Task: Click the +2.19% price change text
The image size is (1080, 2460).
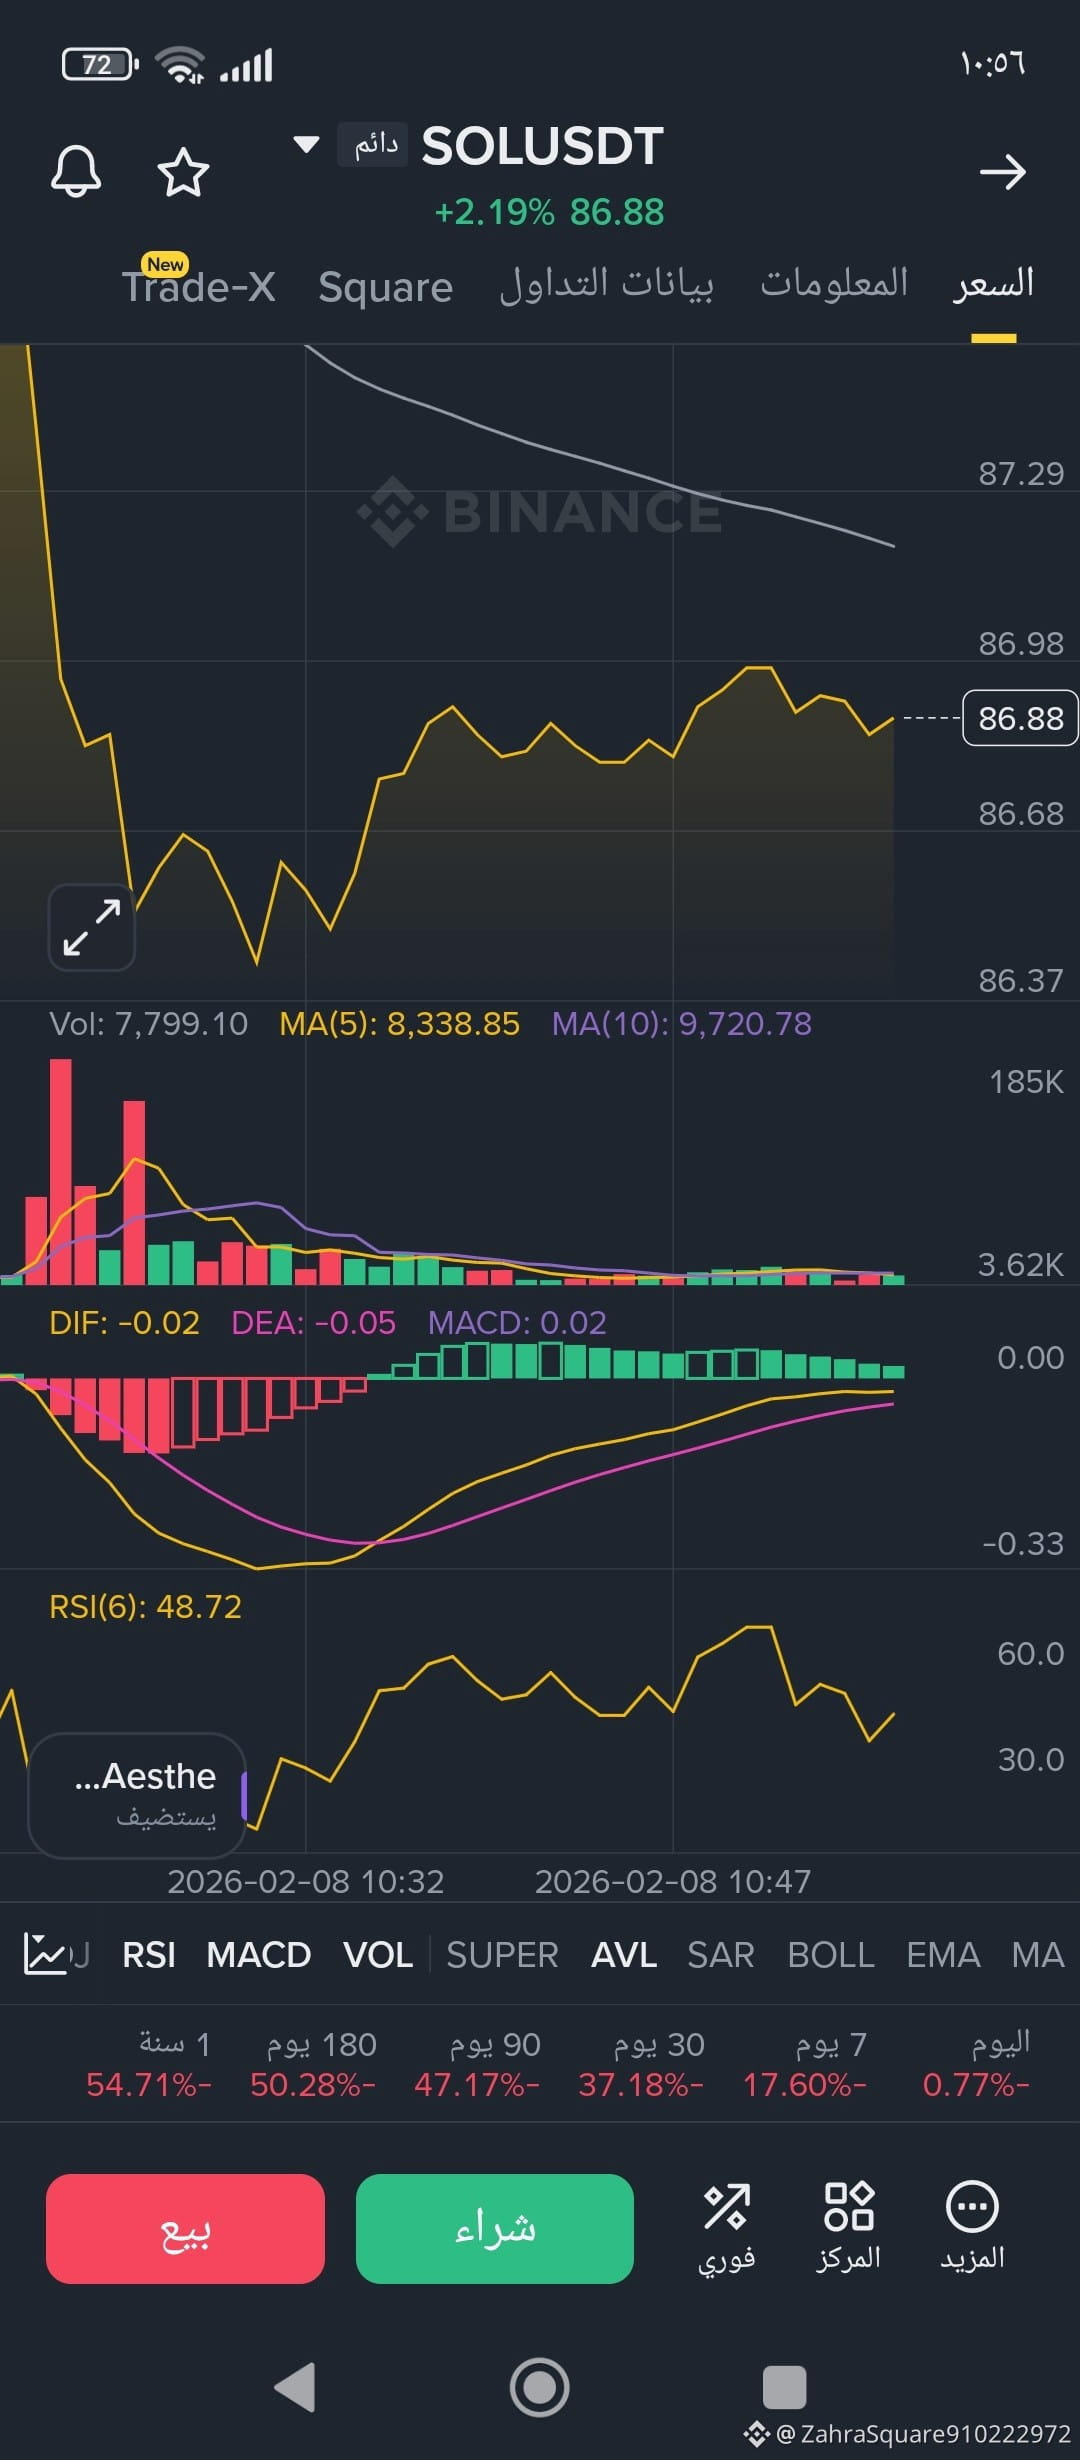Action: (494, 212)
